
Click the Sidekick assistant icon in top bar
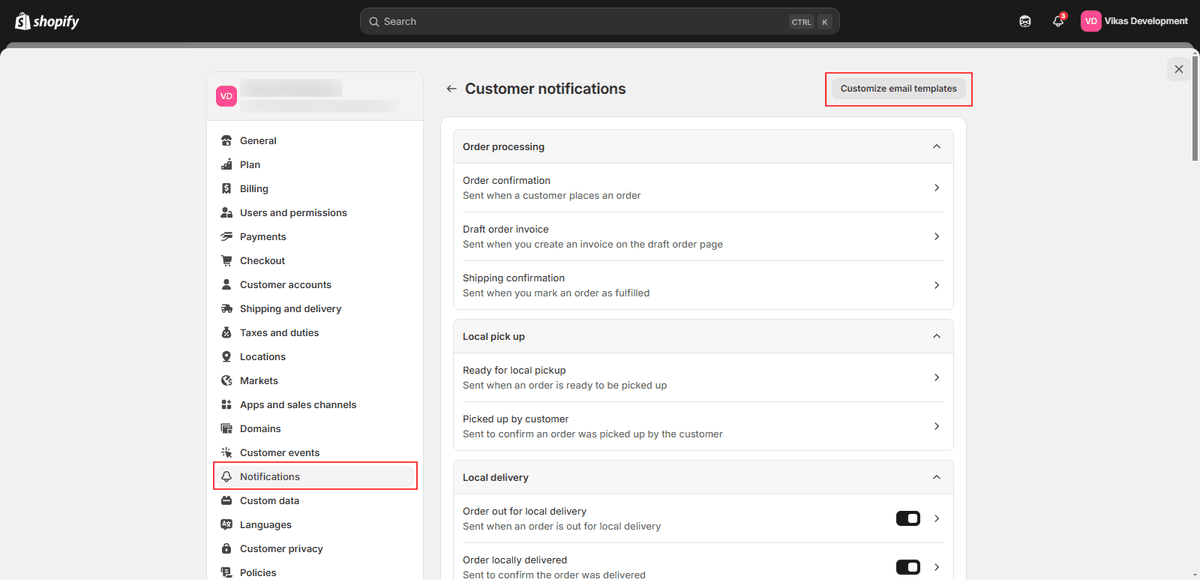pos(1025,21)
